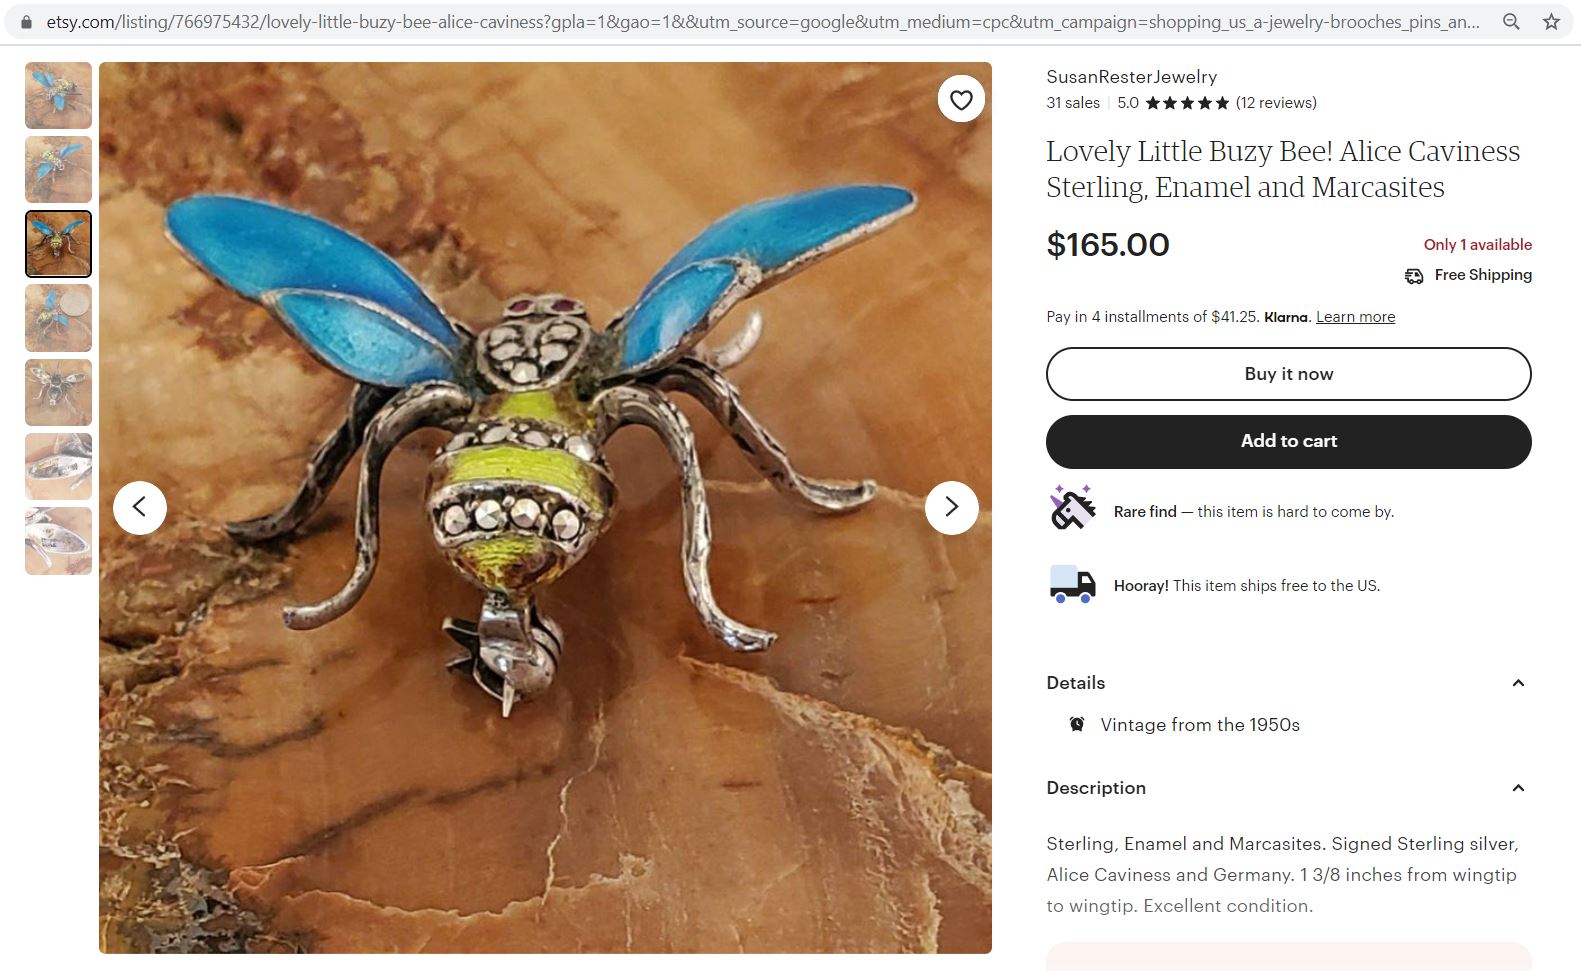Click the free shipping truck icon
Viewport: 1581px width, 971px height.
pos(1071,585)
